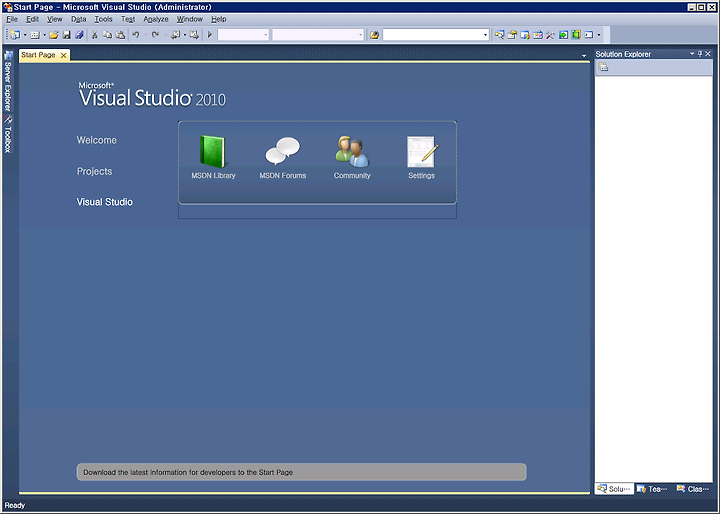The height and width of the screenshot is (514, 720).
Task: Click the Copy toolbar icon
Action: [x=107, y=35]
